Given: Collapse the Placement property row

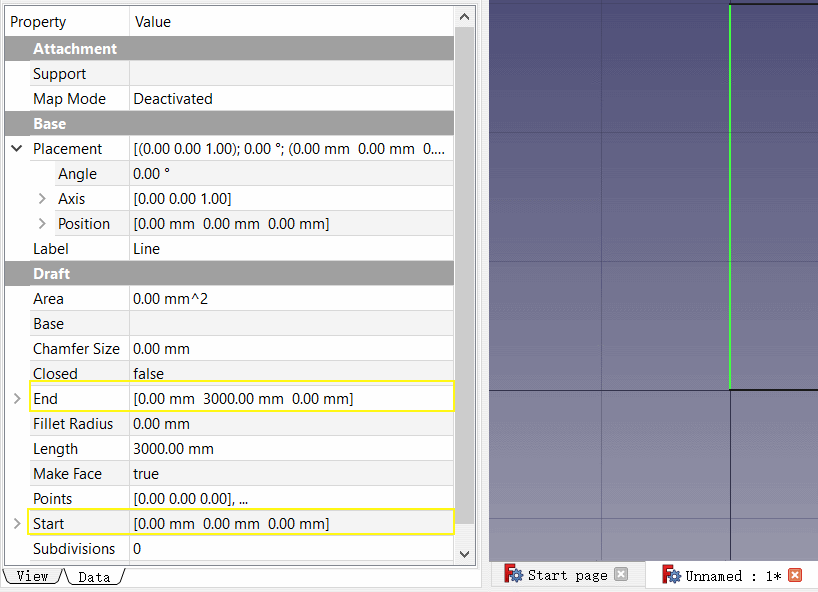Looking at the screenshot, I should [17, 149].
